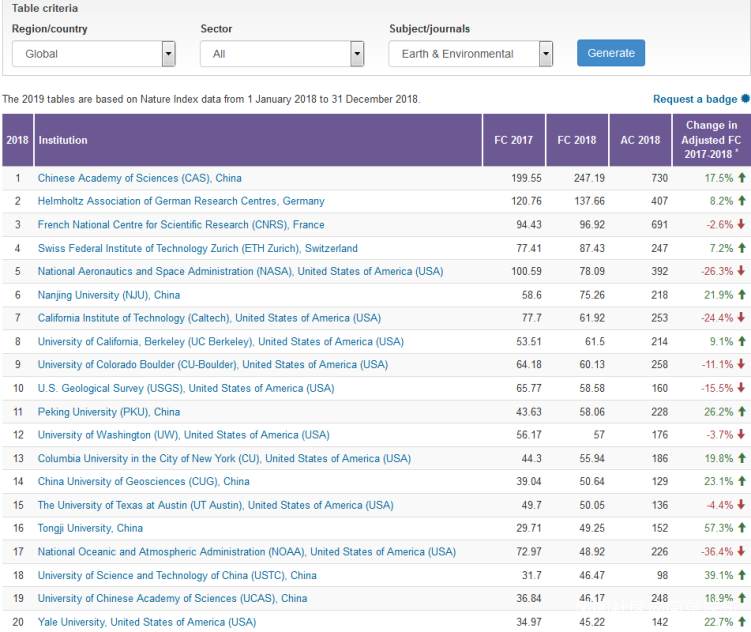Open Yale University institution page
Screen dimensions: 751x632
(x=147, y=622)
